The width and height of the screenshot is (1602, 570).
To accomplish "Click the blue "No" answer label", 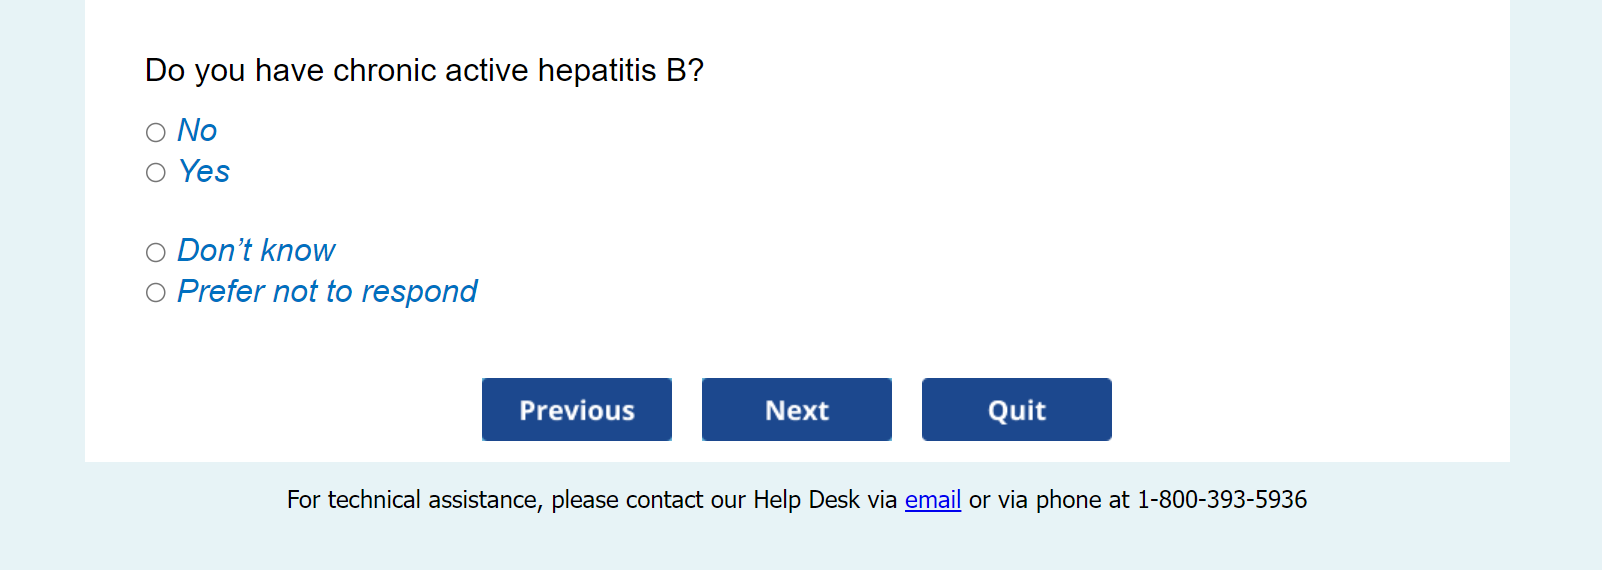I will (x=197, y=131).
